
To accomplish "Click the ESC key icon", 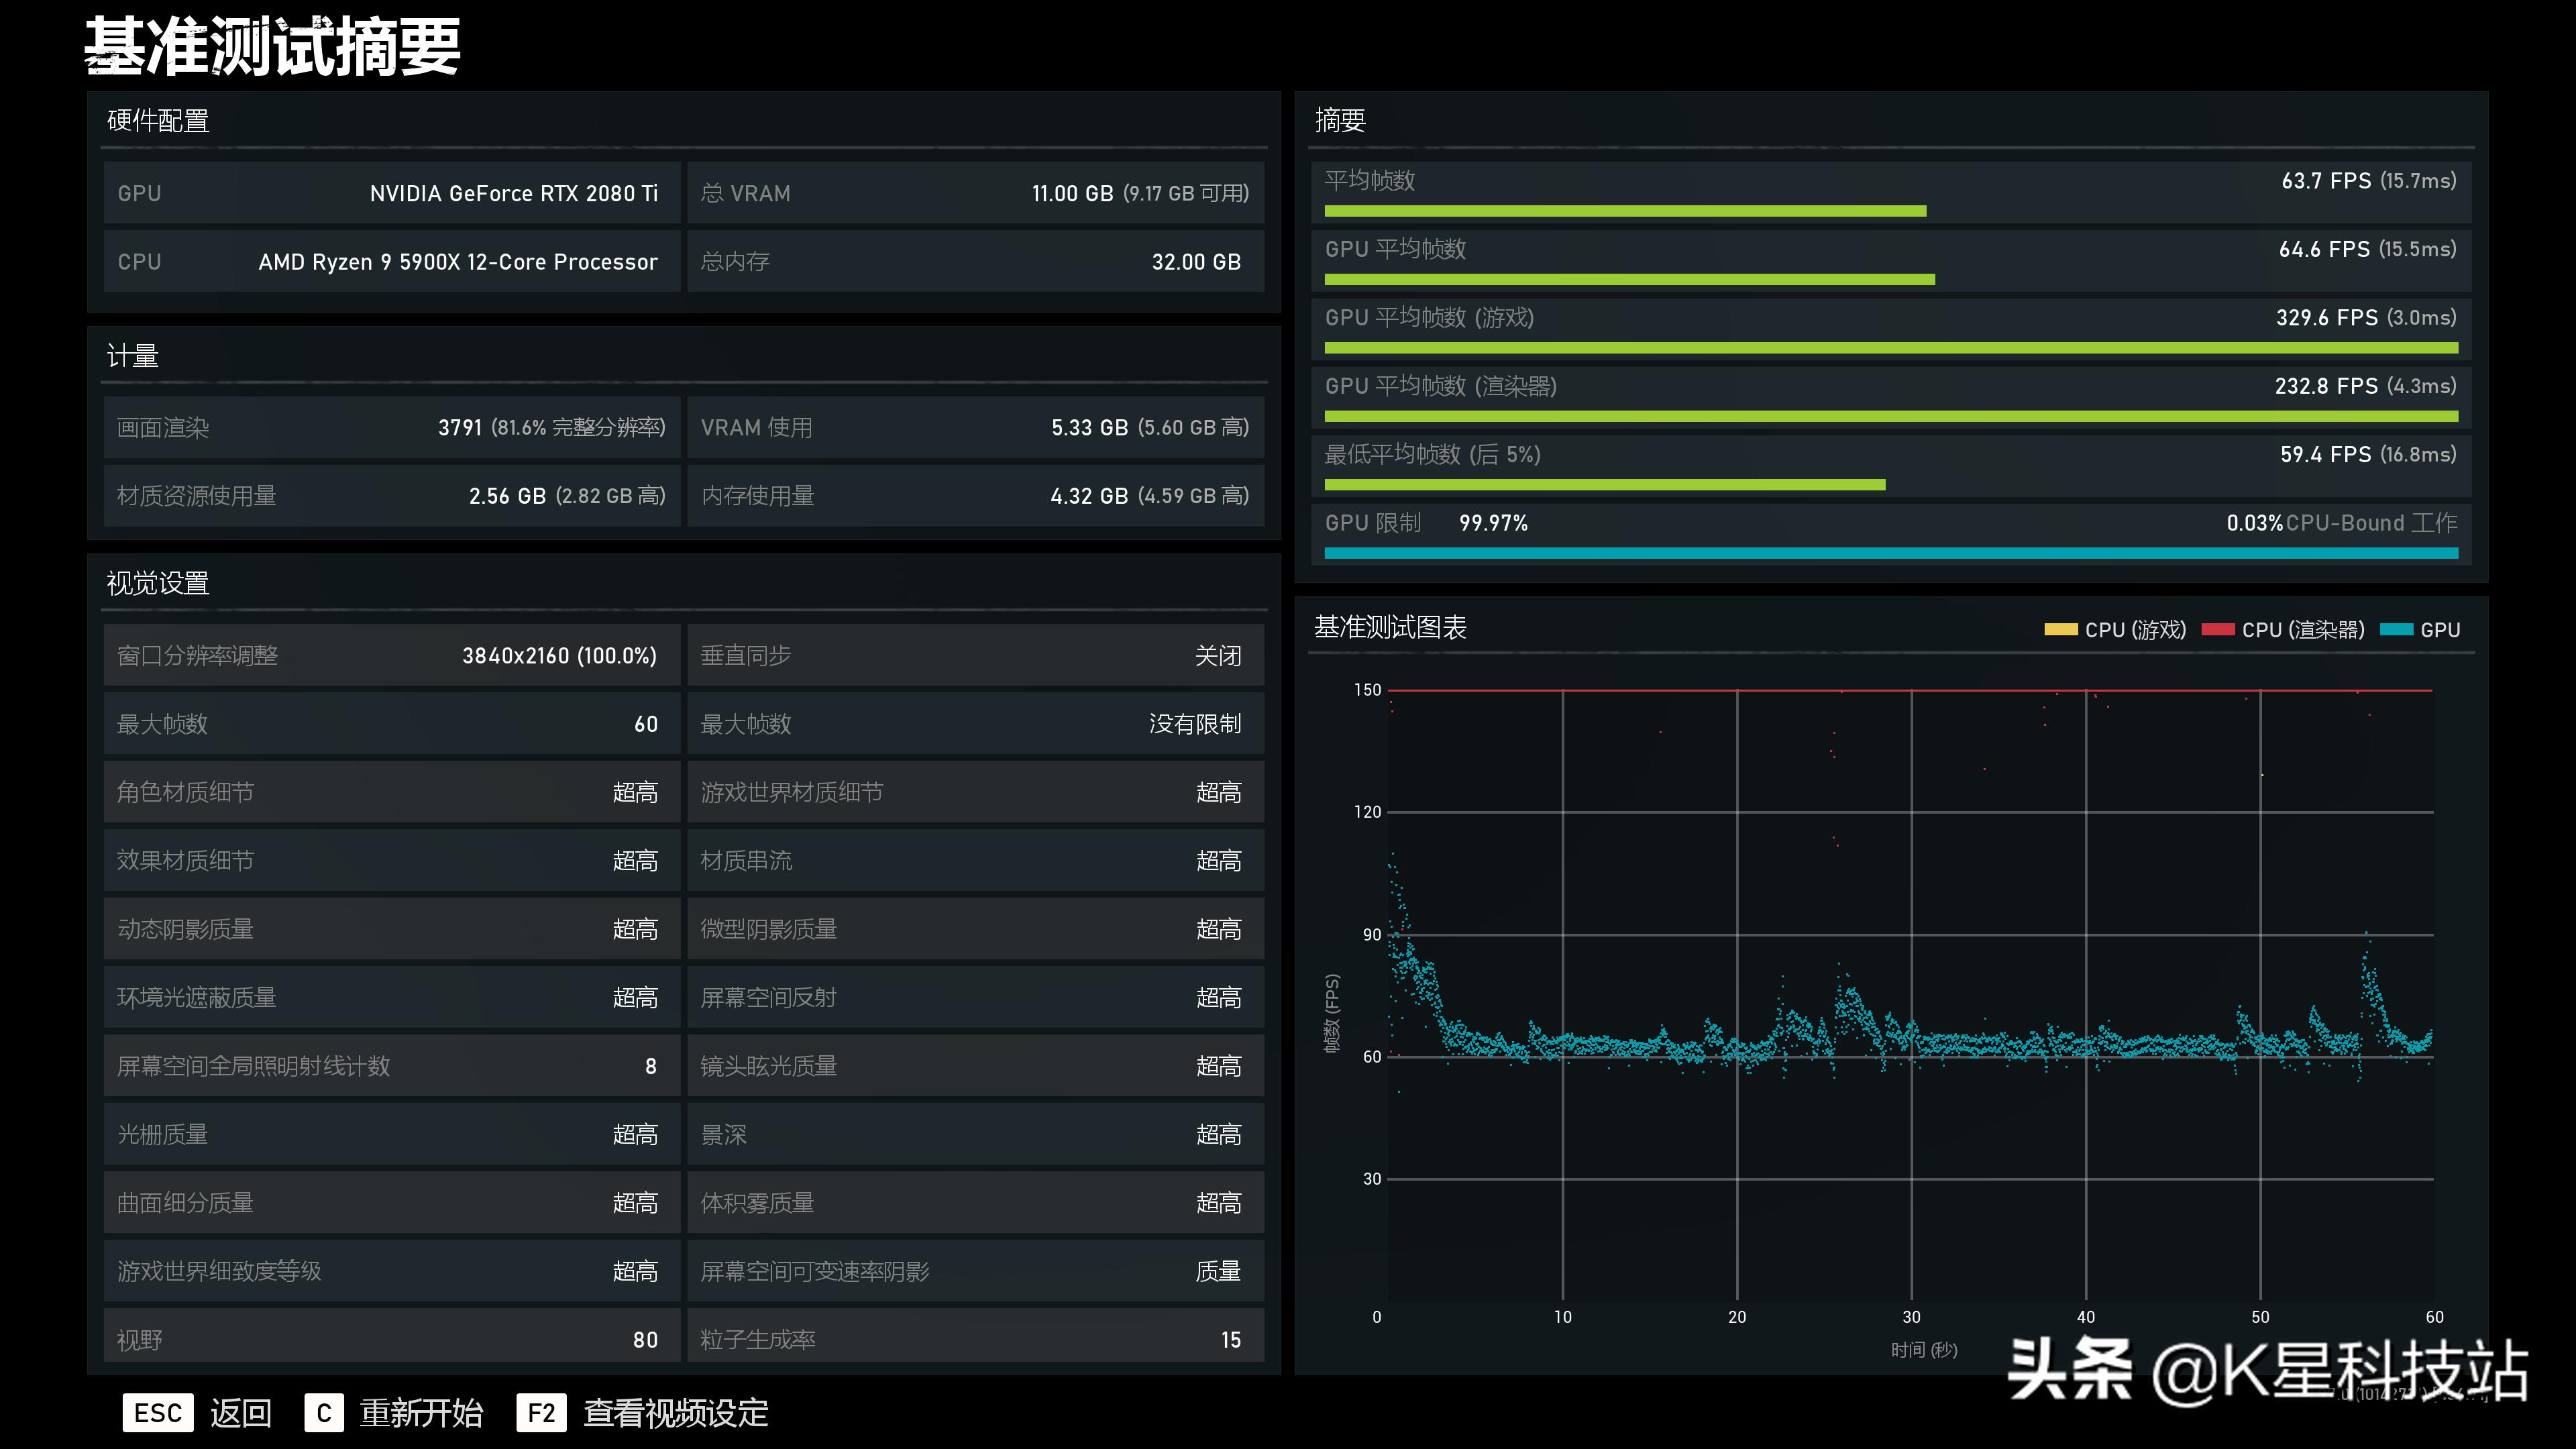I will (157, 1412).
